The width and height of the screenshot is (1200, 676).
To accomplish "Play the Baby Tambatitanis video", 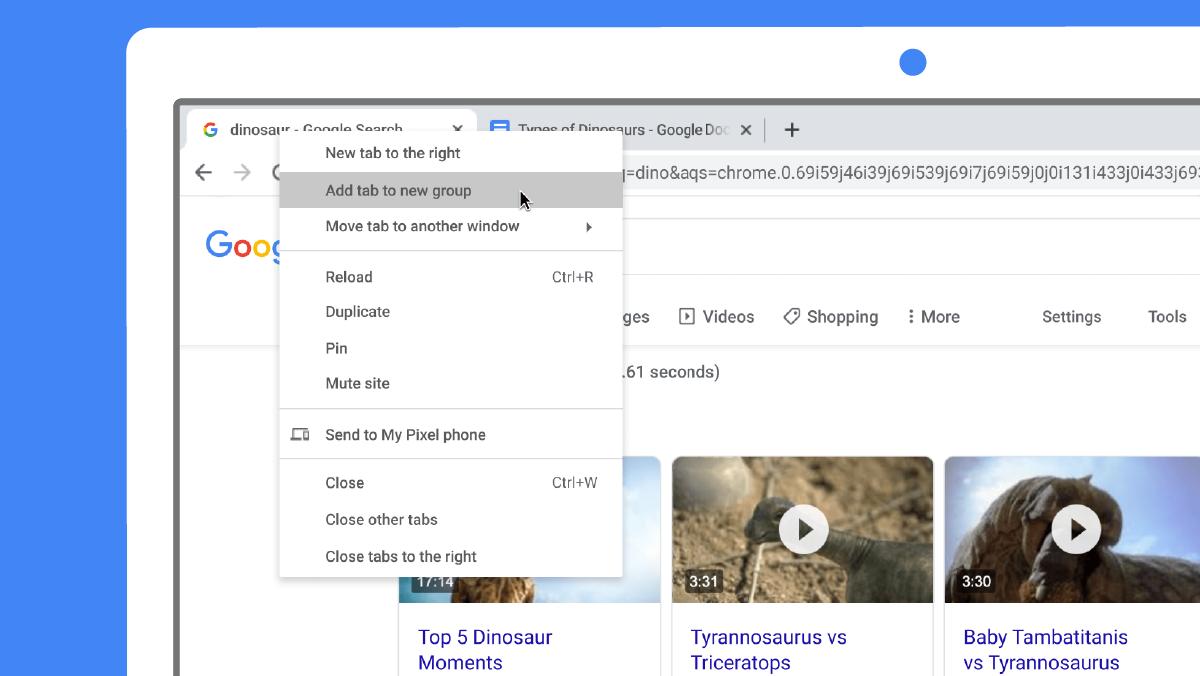I will 1076,529.
